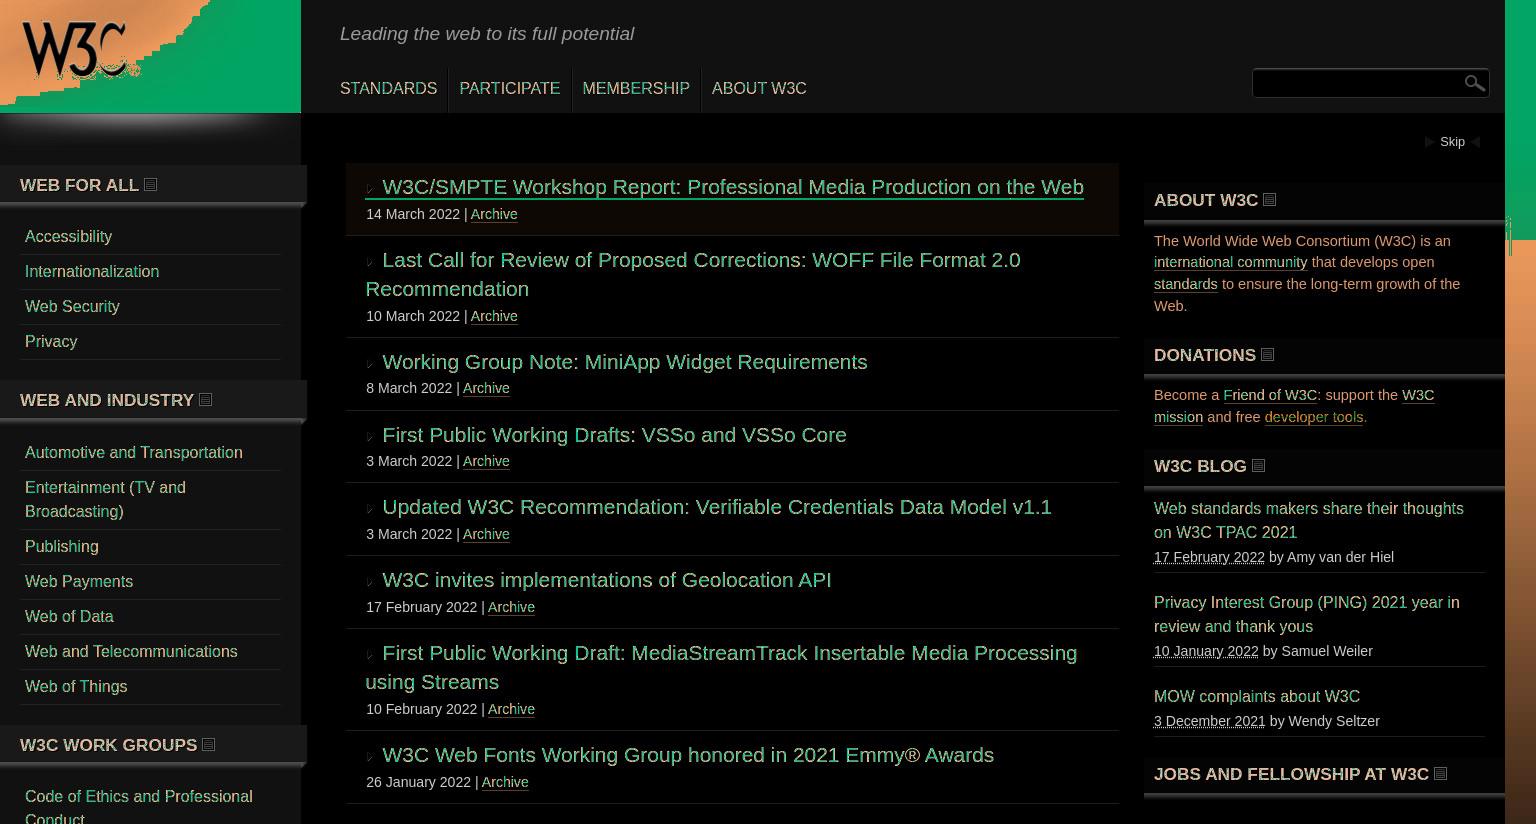Image resolution: width=1536 pixels, height=824 pixels.
Task: Open MediaStreamTrack Insertable Media Processing headline
Action: [721, 667]
